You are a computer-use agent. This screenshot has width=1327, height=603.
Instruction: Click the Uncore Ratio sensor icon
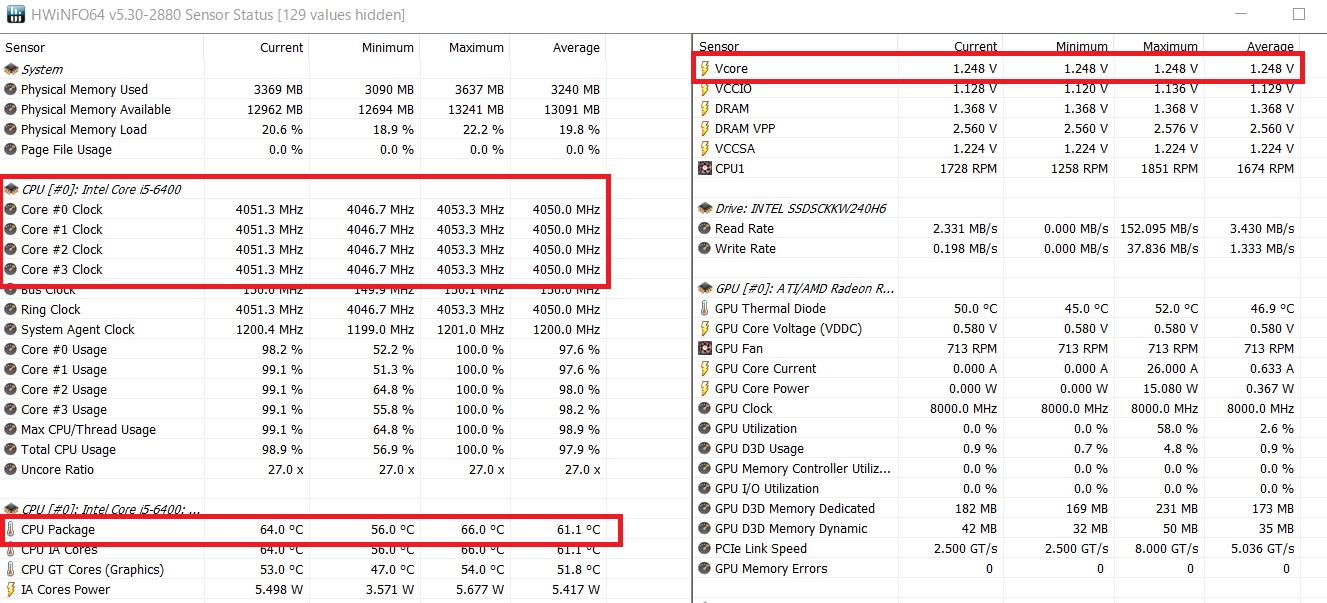pyautogui.click(x=11, y=469)
